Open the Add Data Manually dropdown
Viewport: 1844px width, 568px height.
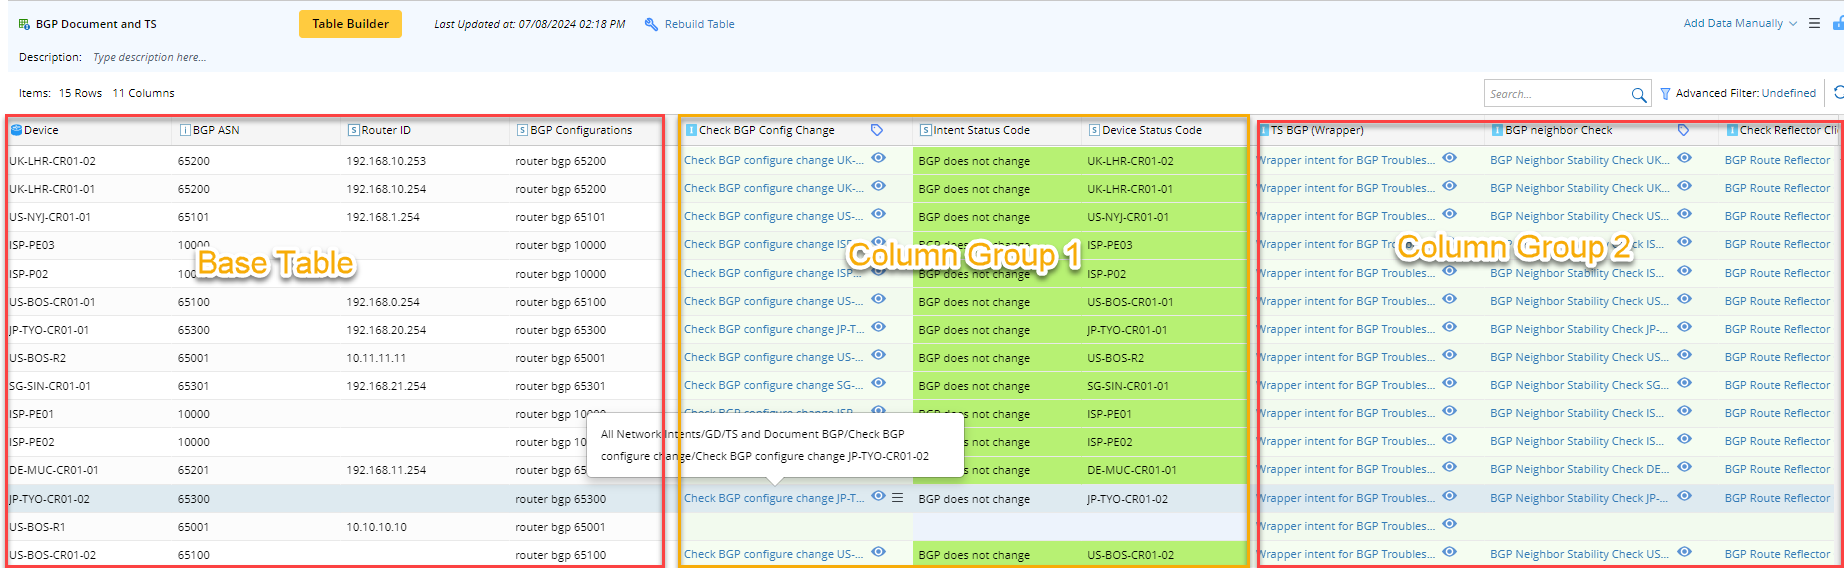coord(1740,23)
